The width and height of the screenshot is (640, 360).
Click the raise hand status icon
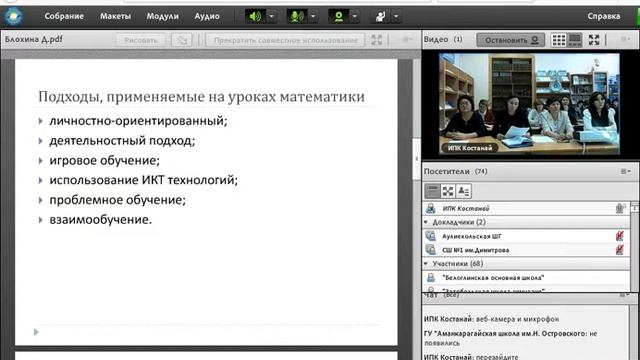pos(380,16)
